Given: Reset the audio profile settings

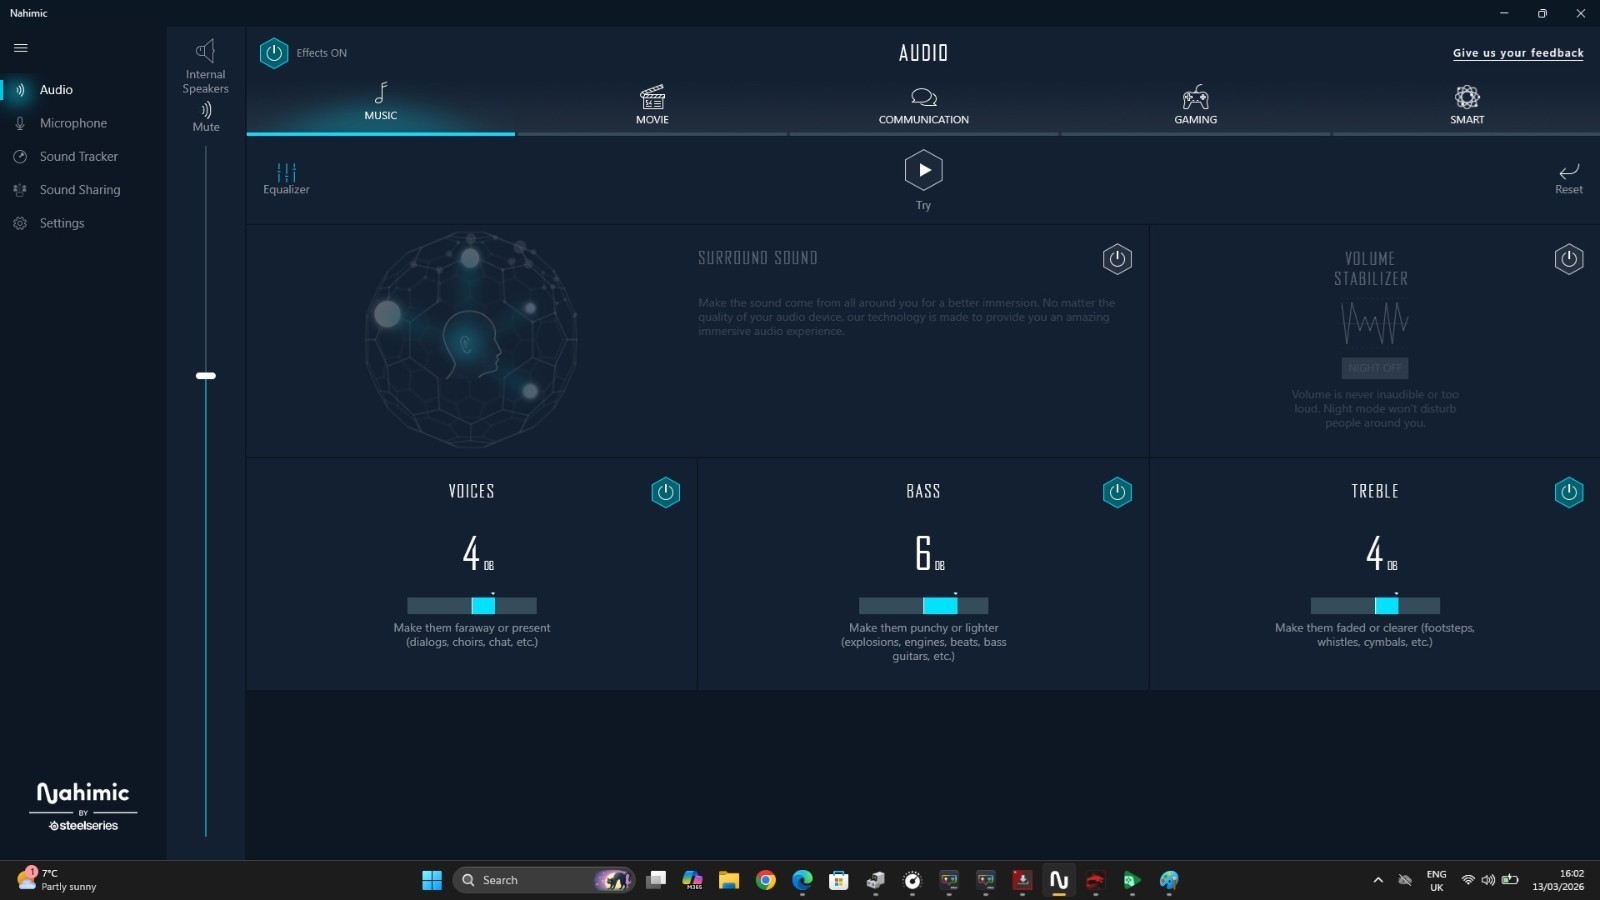Looking at the screenshot, I should 1569,179.
